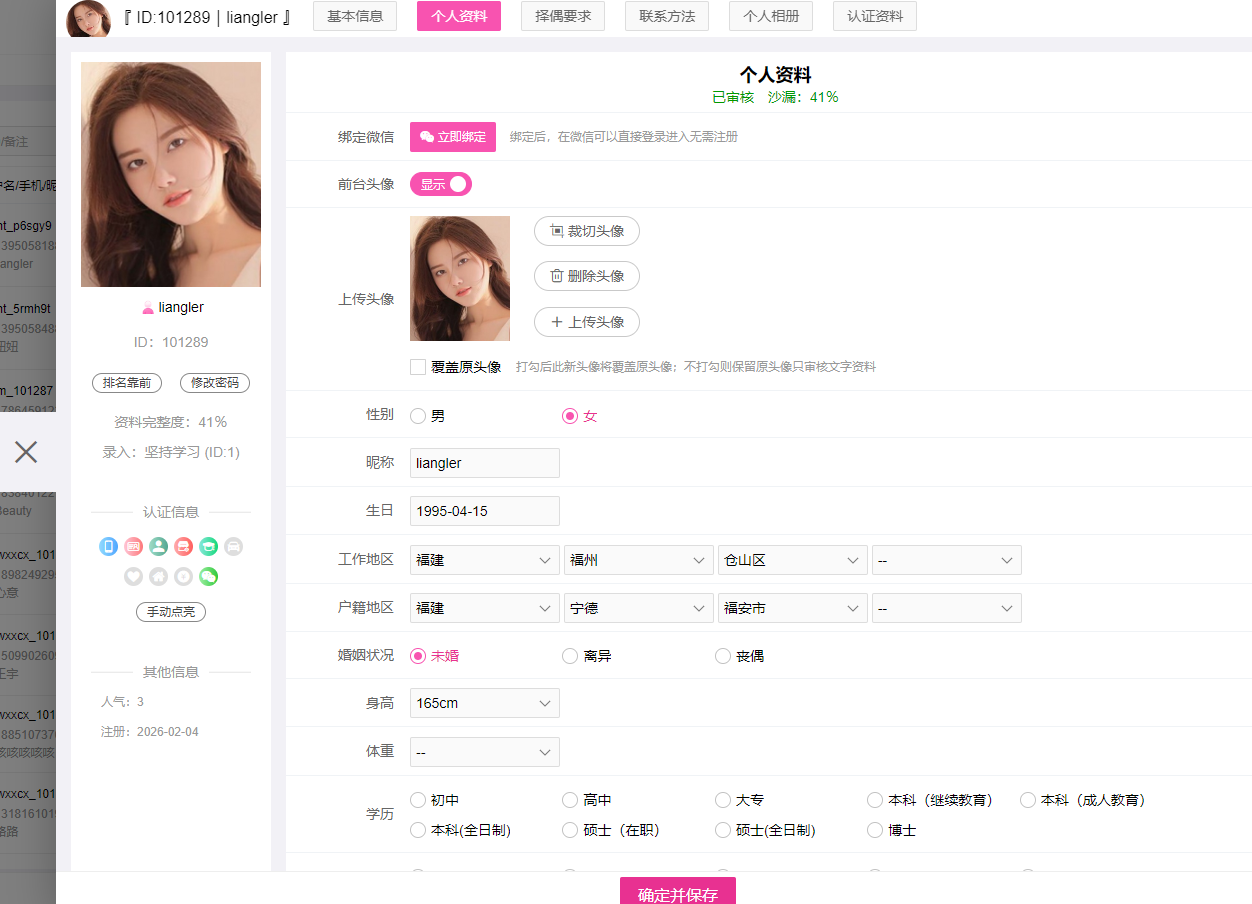Image resolution: width=1252 pixels, height=904 pixels.
Task: Select 离异 marital status option
Action: [570, 656]
